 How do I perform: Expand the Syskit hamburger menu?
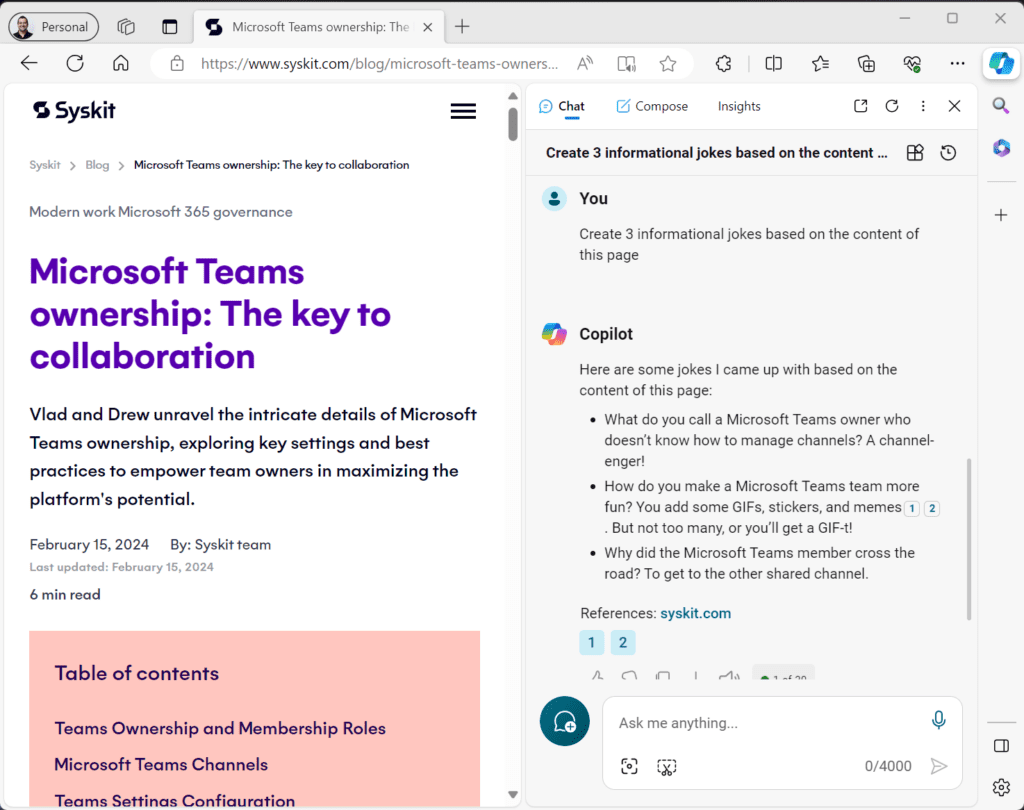463,111
